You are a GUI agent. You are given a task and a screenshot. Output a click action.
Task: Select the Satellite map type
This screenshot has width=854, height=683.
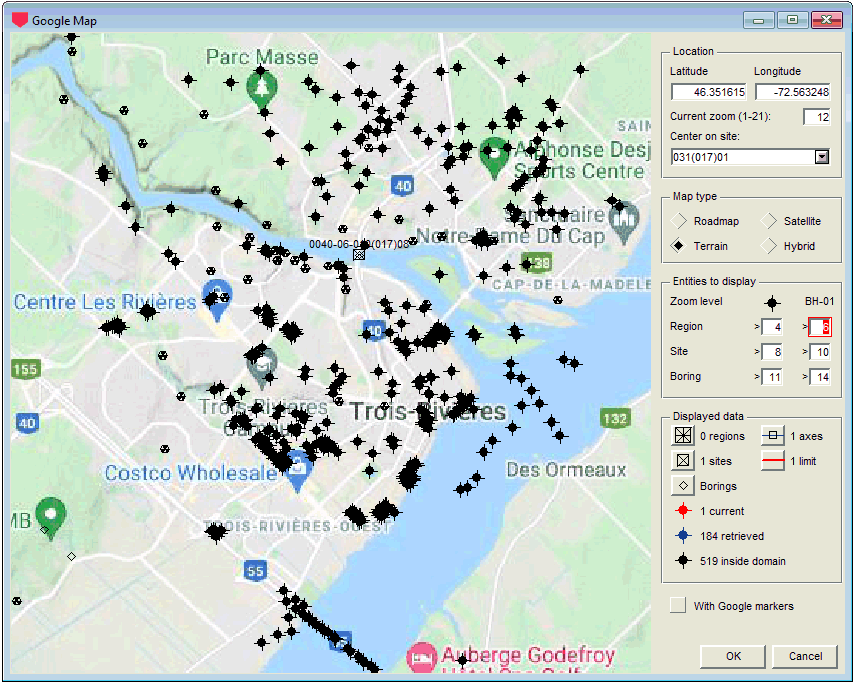click(769, 221)
